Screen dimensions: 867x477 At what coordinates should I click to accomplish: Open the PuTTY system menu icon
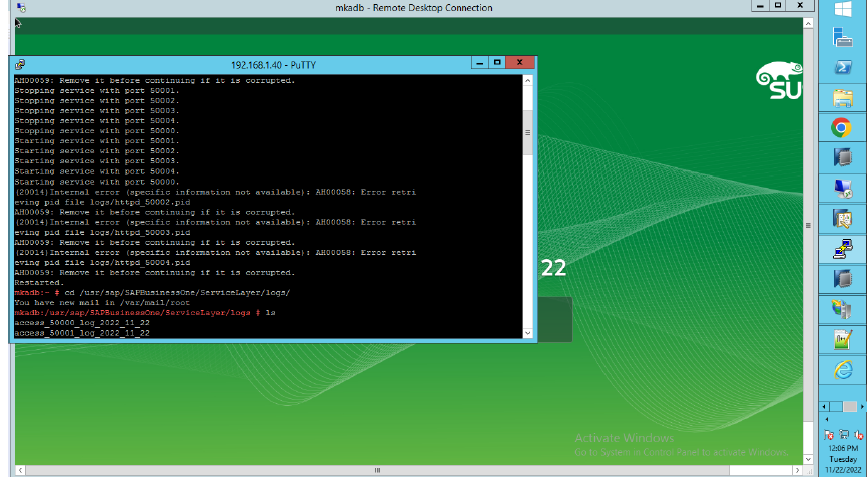19,64
